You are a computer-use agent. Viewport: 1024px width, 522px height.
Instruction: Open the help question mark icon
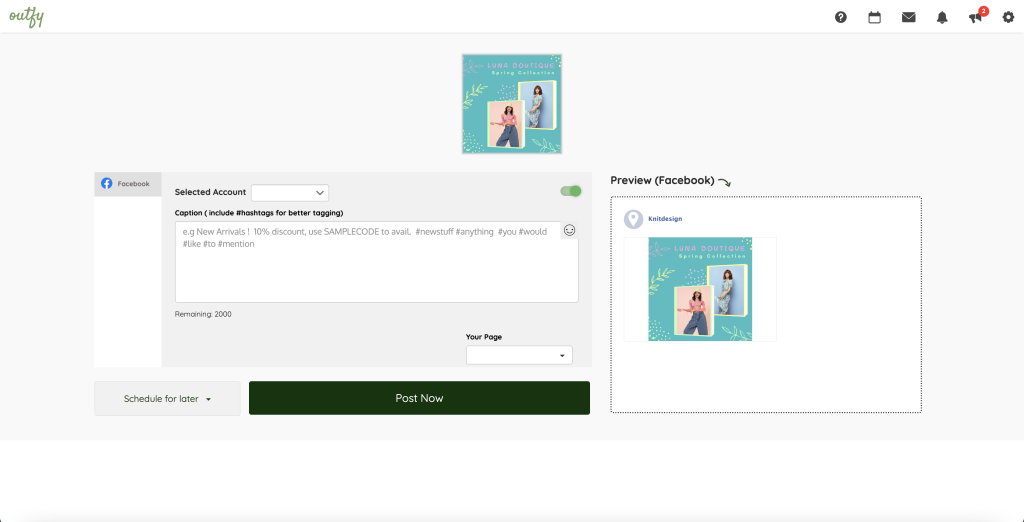click(841, 17)
